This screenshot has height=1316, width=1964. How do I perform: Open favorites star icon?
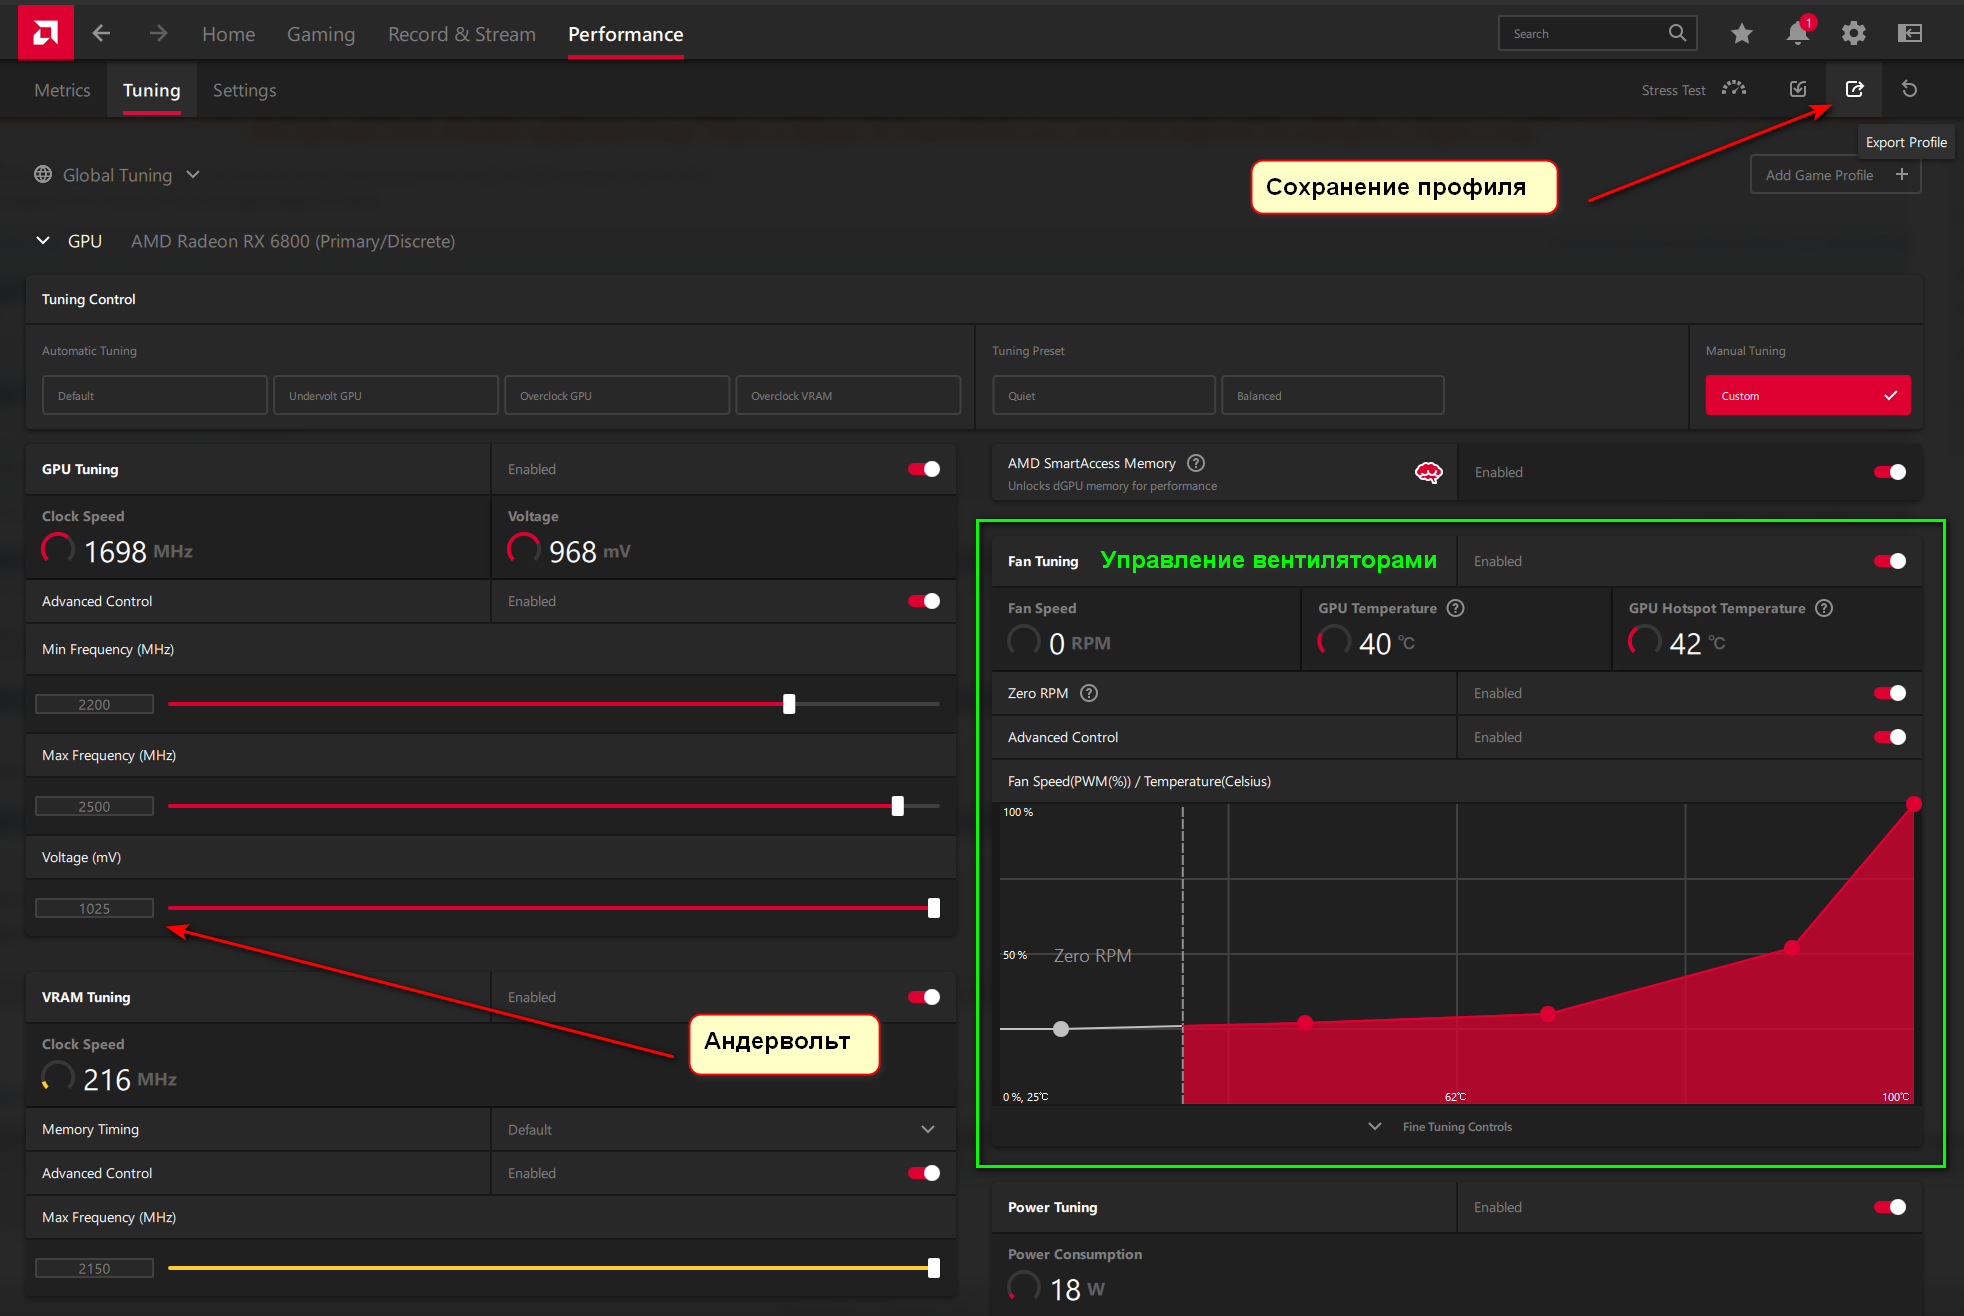tap(1741, 34)
